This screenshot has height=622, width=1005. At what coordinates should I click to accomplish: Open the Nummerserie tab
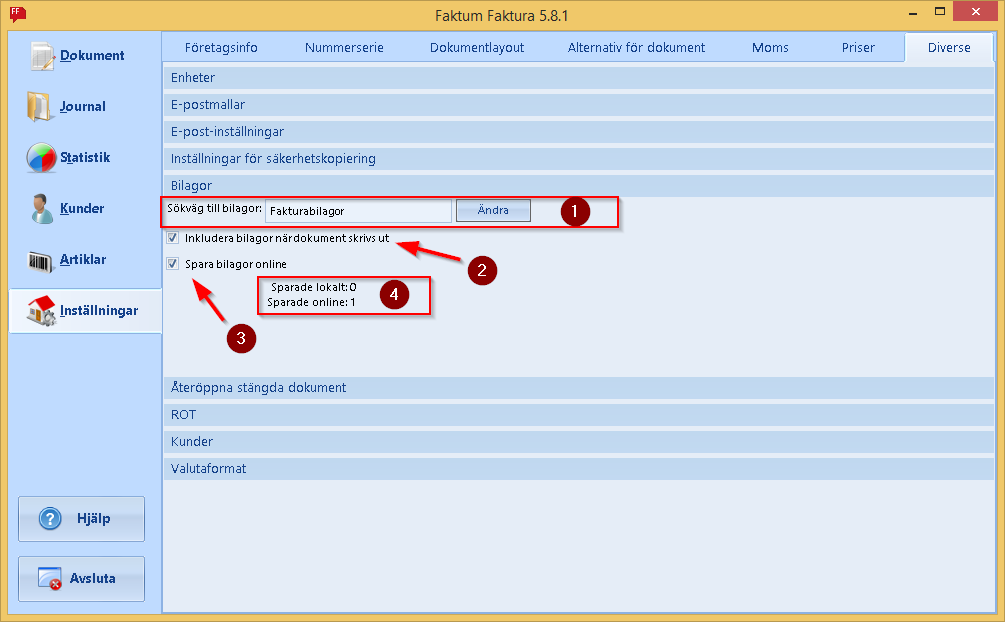click(x=344, y=47)
